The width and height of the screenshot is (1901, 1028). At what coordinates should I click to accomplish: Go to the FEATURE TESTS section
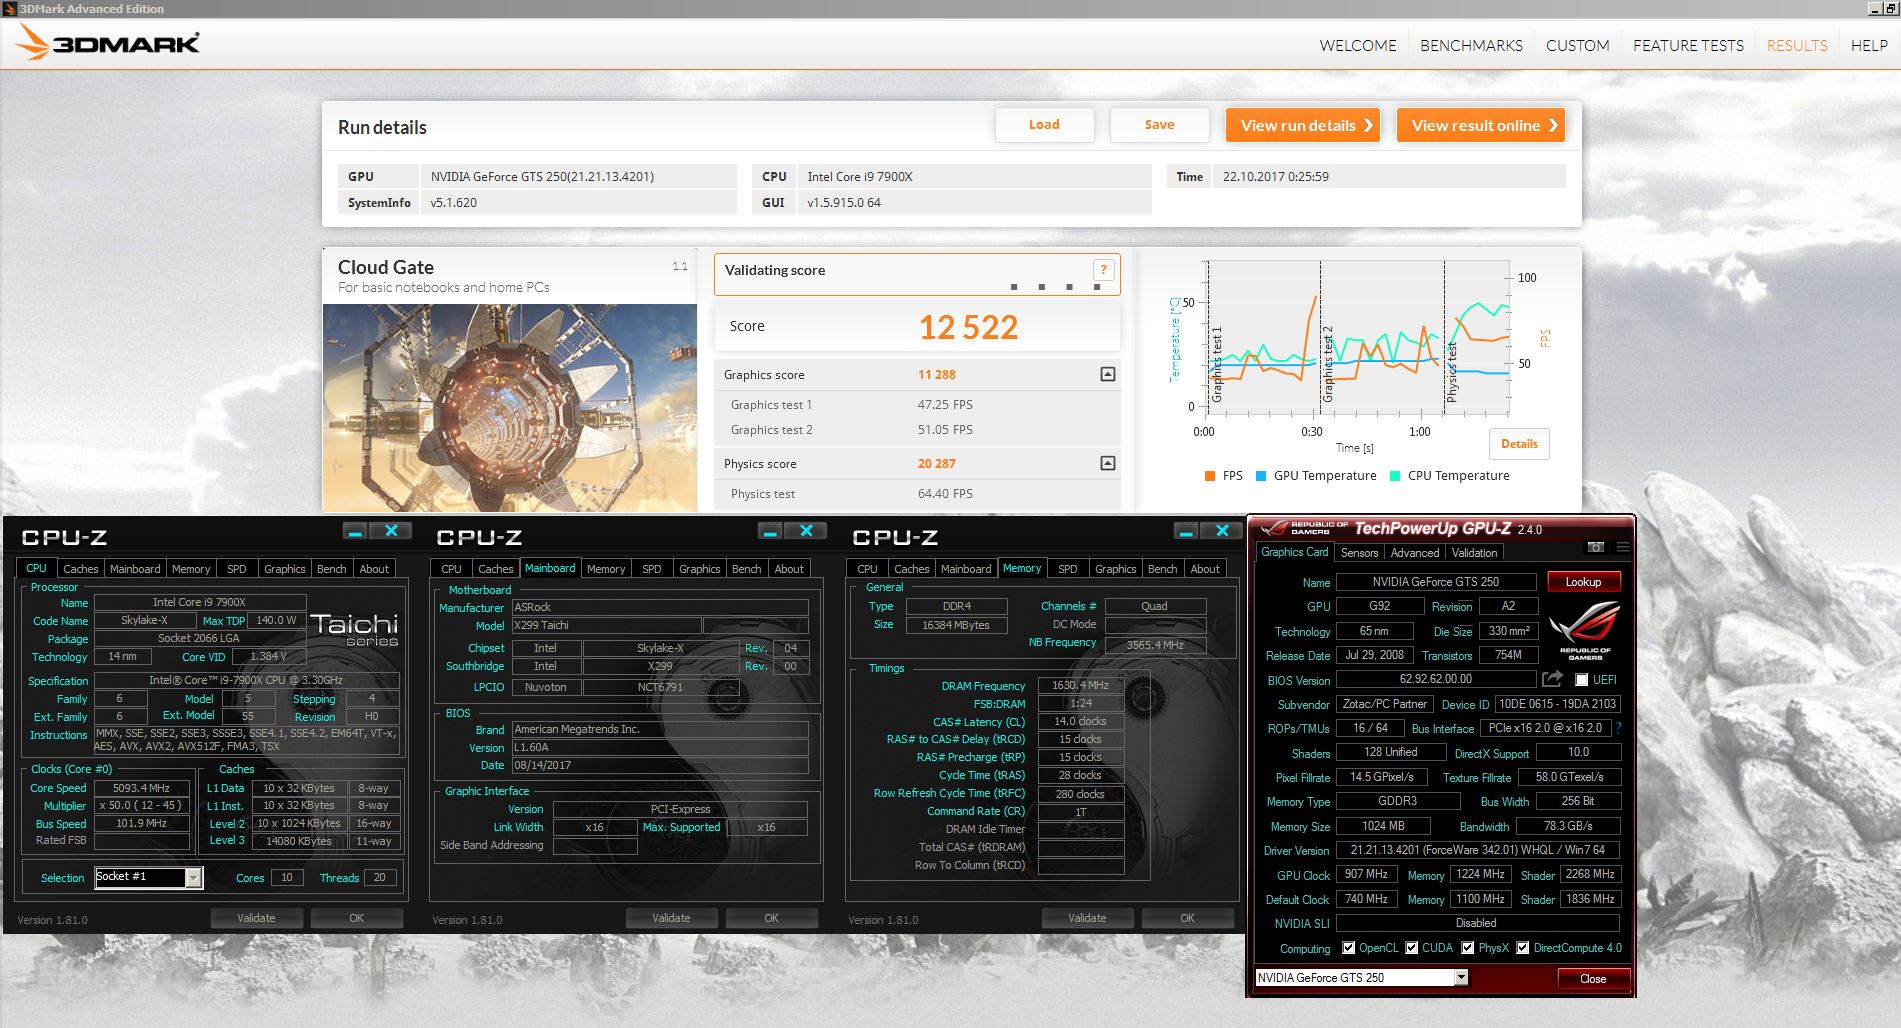coord(1688,45)
